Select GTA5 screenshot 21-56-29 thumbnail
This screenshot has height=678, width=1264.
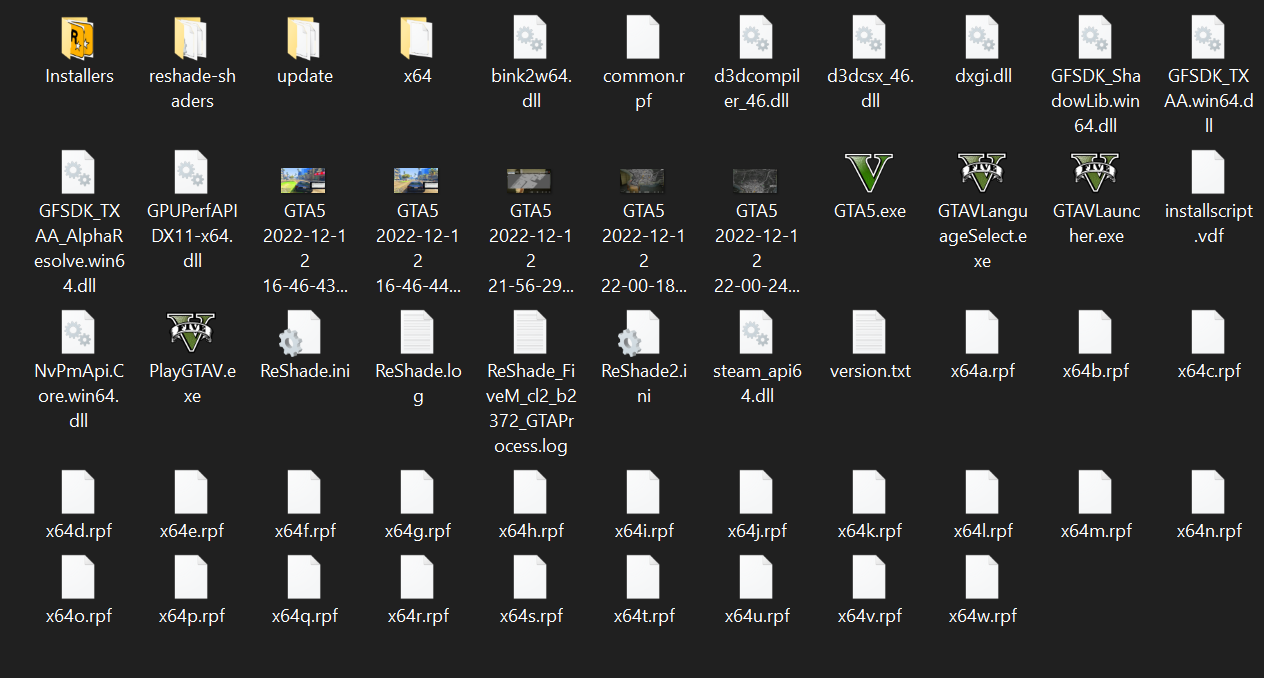tap(530, 180)
